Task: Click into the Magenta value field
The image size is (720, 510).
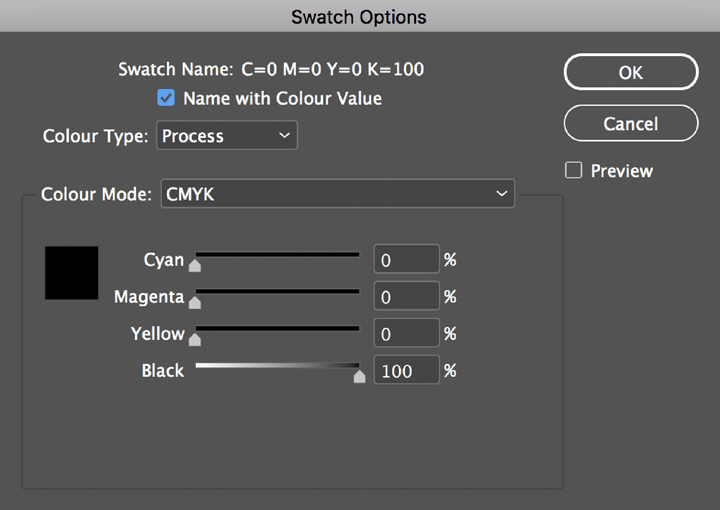Action: coord(406,297)
